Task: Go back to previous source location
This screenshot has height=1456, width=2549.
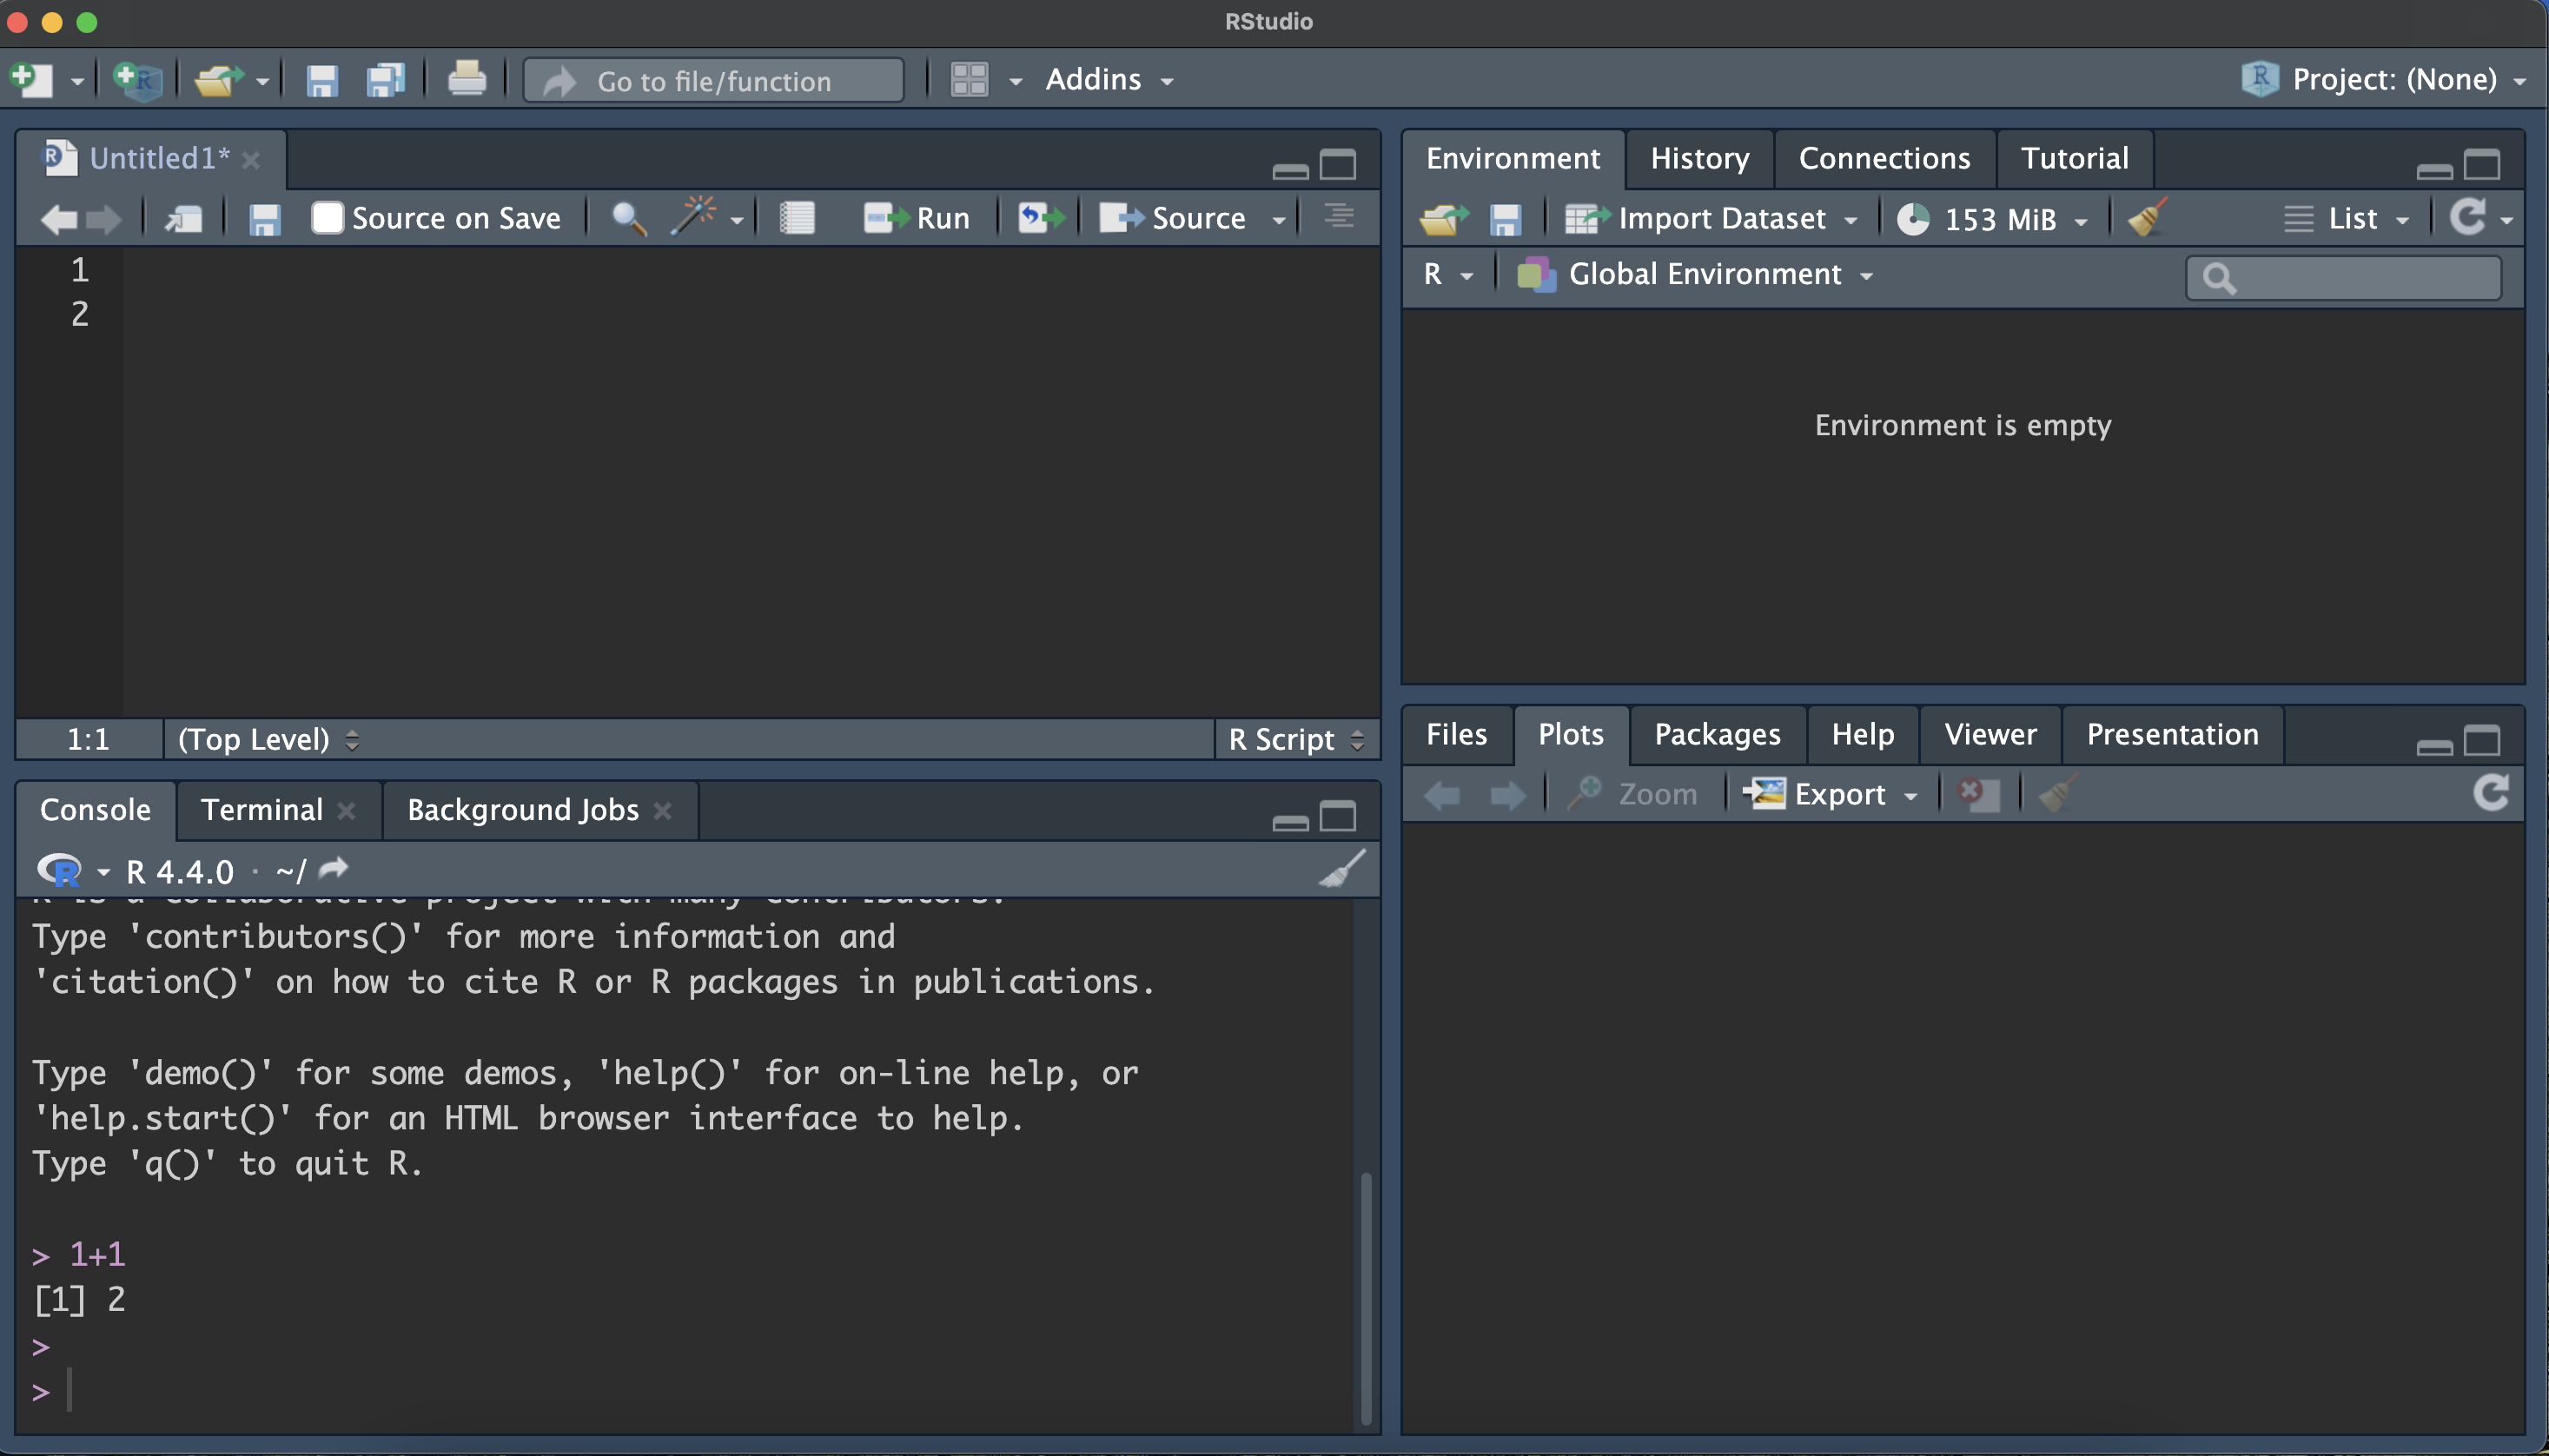Action: coord(59,218)
